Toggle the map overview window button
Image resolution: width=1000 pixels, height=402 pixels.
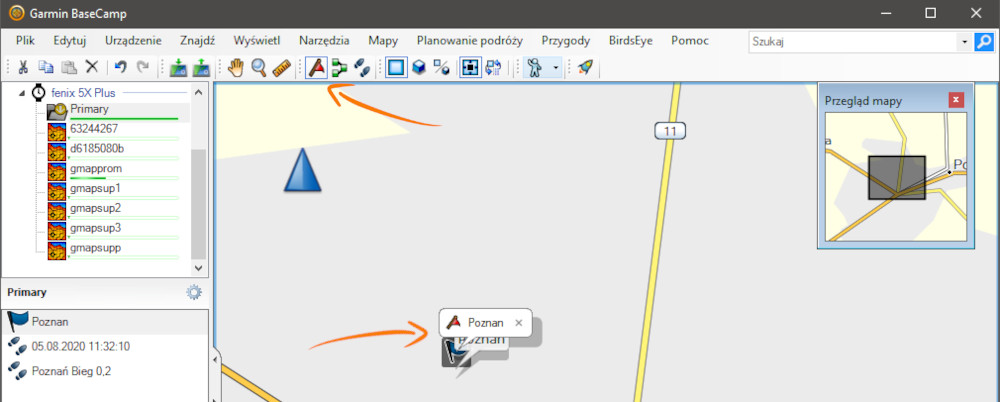471,68
